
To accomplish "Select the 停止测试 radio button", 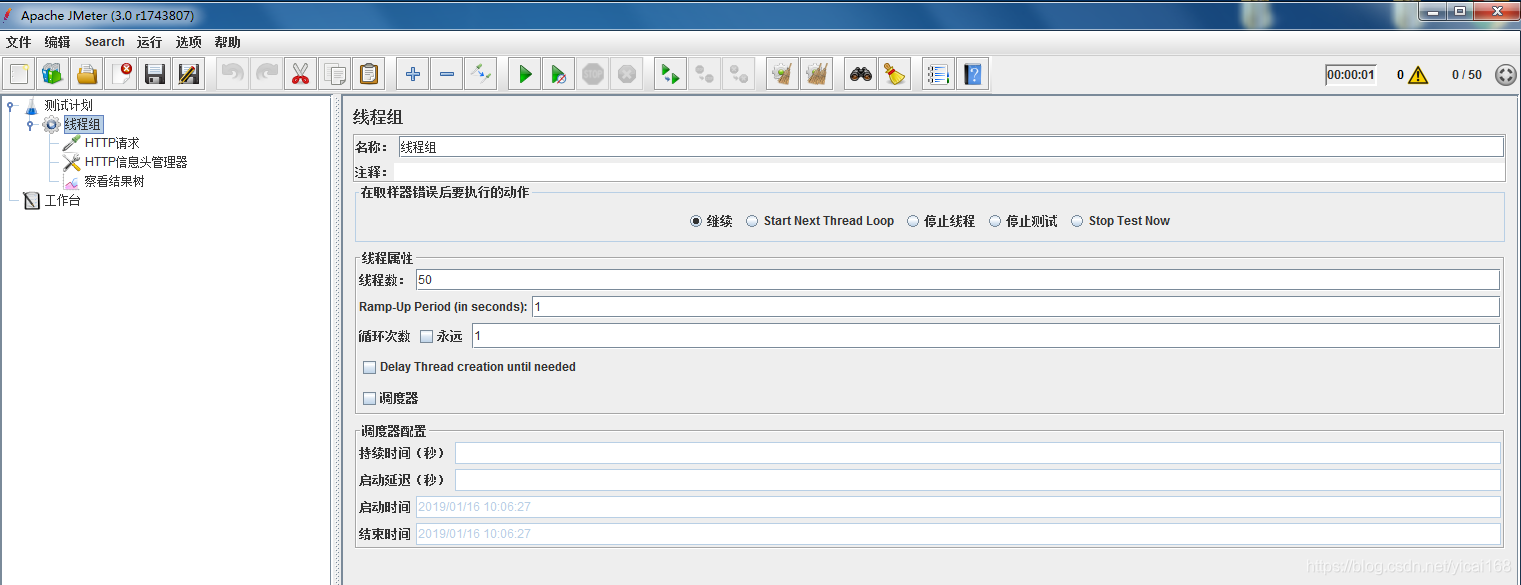I will [x=995, y=221].
